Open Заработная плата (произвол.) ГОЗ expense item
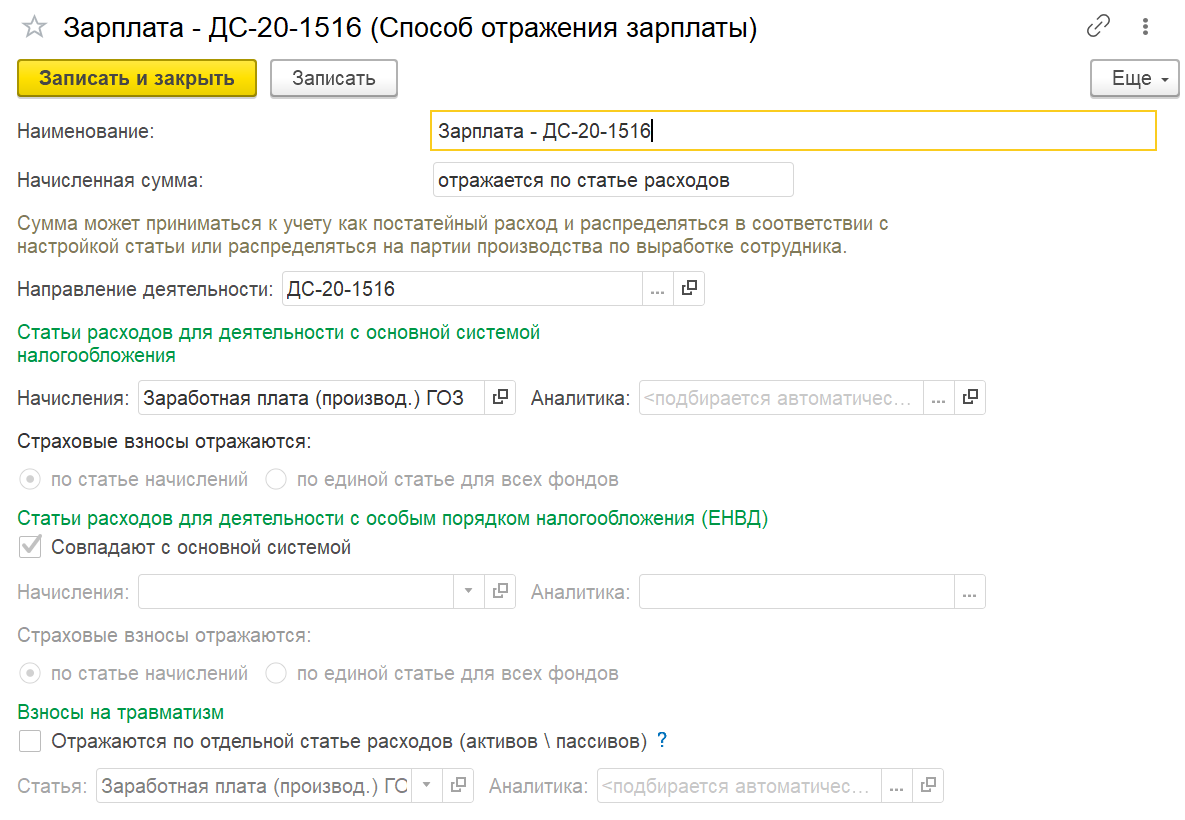The image size is (1185, 820). coord(500,398)
